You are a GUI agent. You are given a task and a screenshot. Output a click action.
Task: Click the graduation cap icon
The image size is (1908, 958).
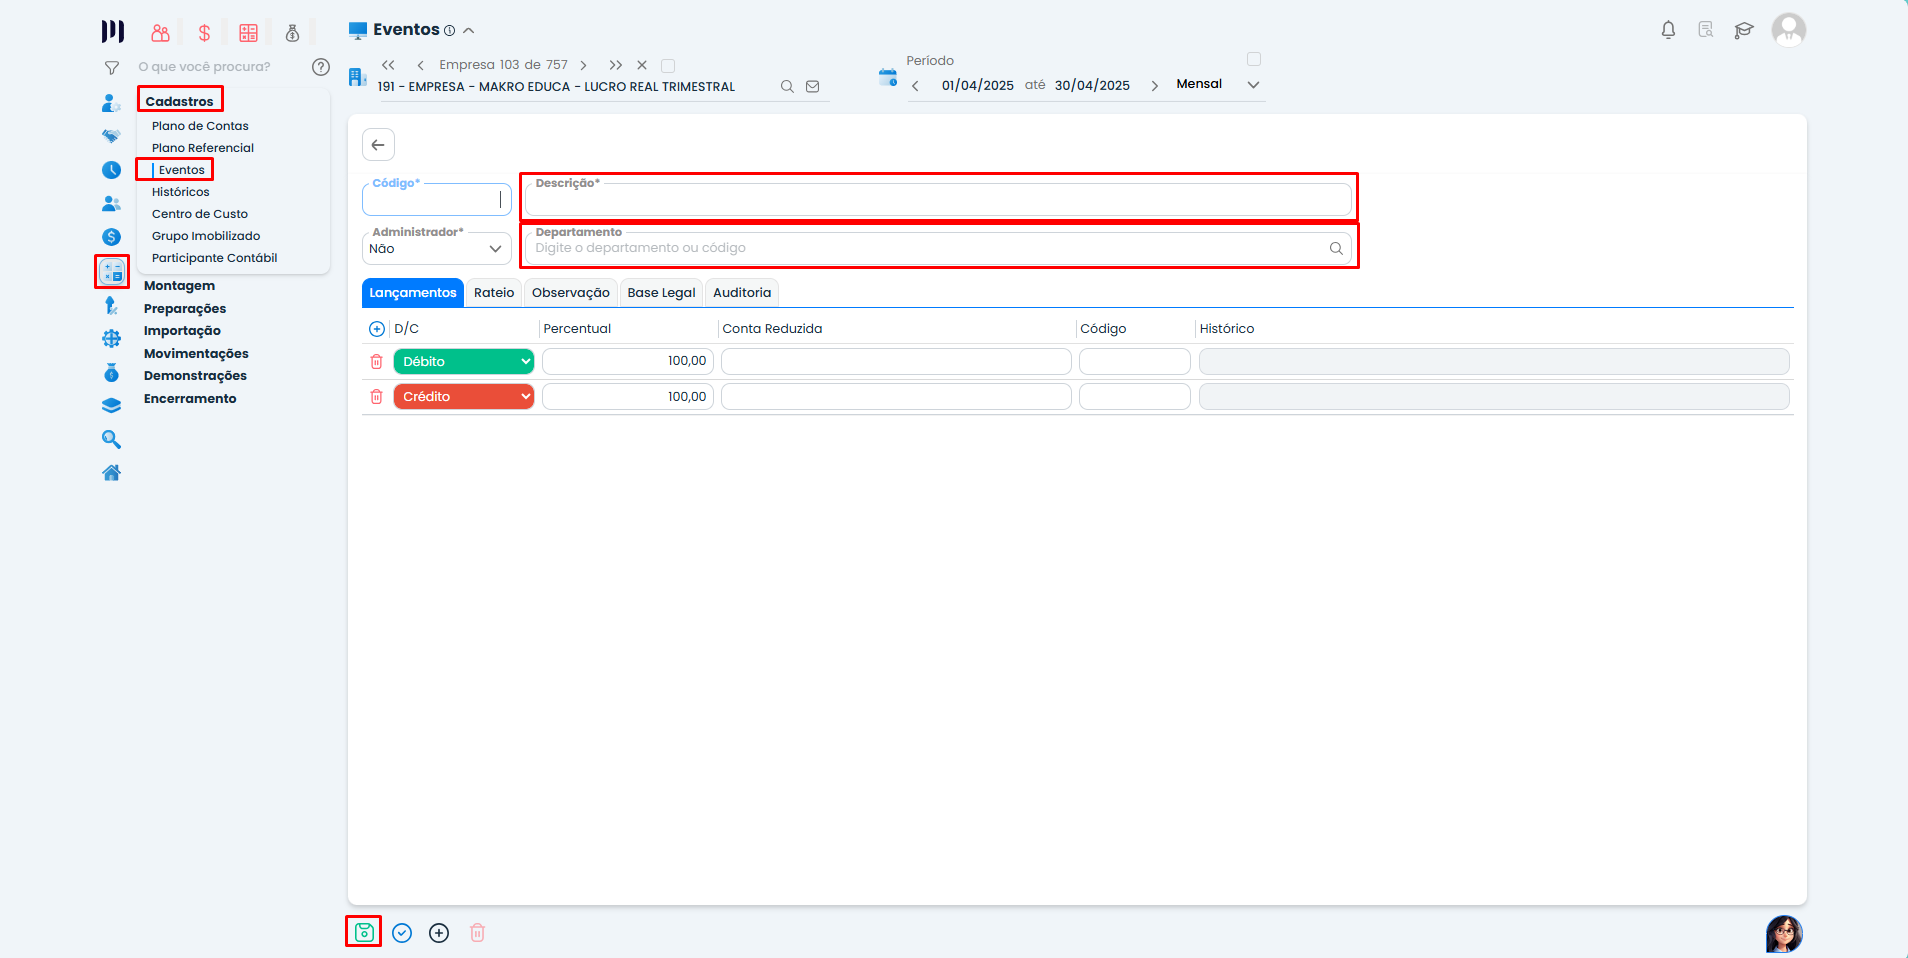(x=1744, y=30)
